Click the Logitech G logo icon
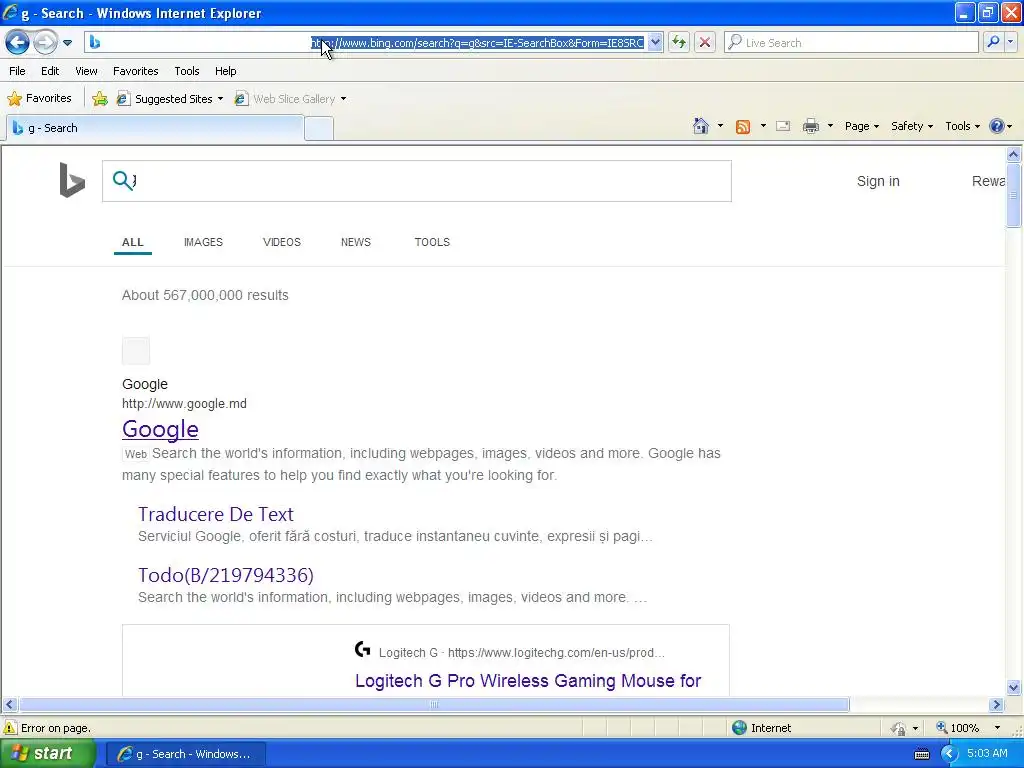The image size is (1024, 768). click(362, 649)
